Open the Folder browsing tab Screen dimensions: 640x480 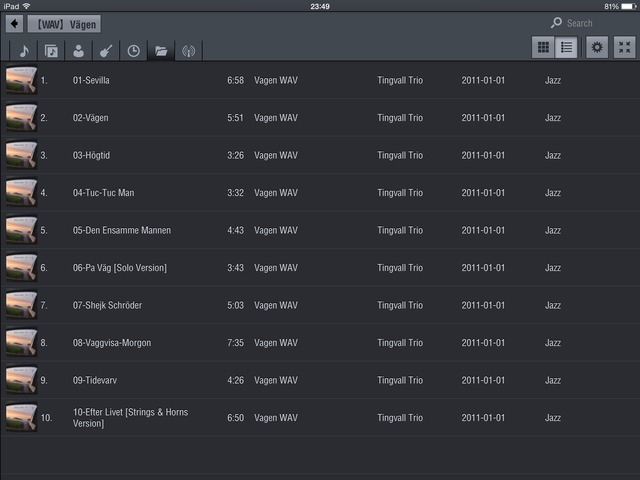coord(160,50)
